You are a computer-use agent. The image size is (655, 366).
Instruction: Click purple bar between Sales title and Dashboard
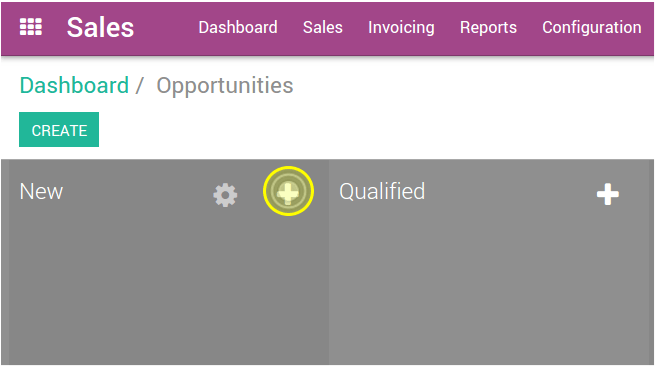point(166,28)
